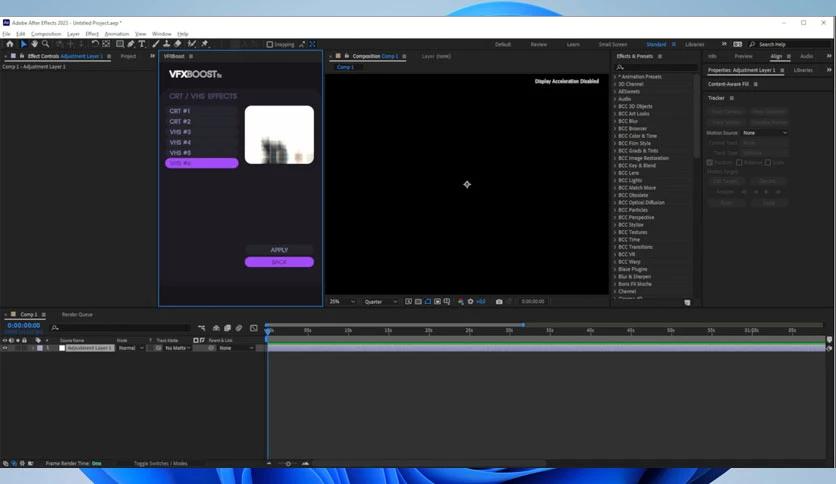Open the Quarter resolution dropdown

pyautogui.click(x=381, y=302)
